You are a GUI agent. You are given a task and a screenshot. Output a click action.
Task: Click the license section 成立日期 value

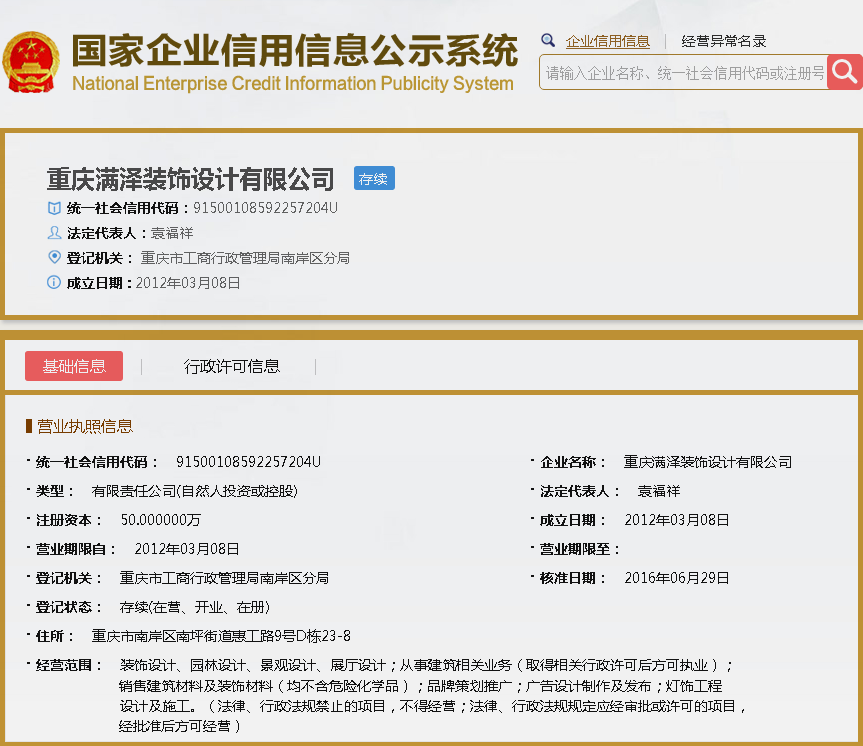pyautogui.click(x=676, y=520)
